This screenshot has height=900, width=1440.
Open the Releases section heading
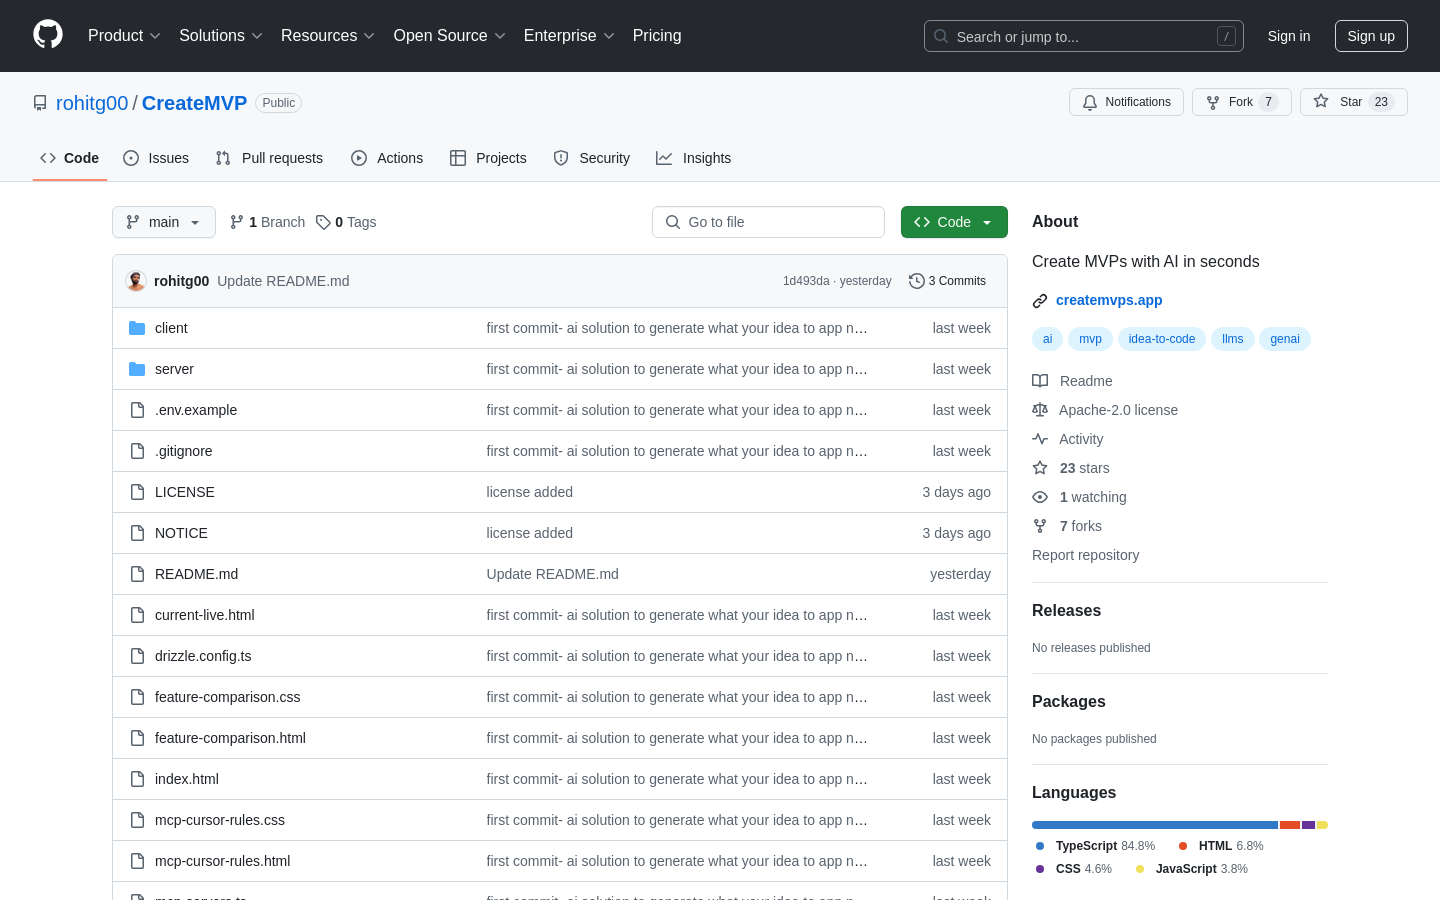coord(1066,611)
